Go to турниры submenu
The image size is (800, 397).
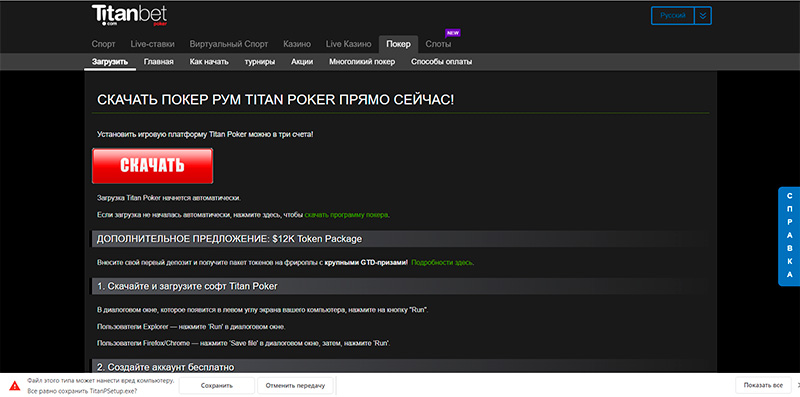click(260, 62)
